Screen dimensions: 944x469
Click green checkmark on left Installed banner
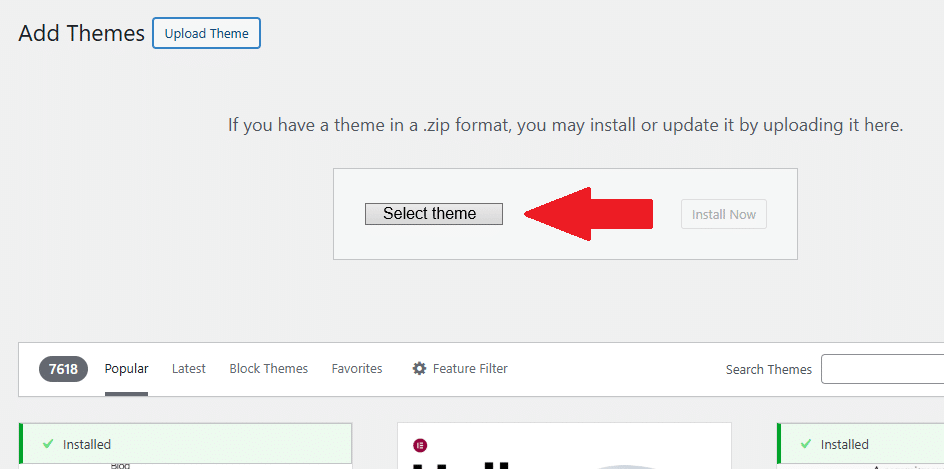tap(48, 444)
